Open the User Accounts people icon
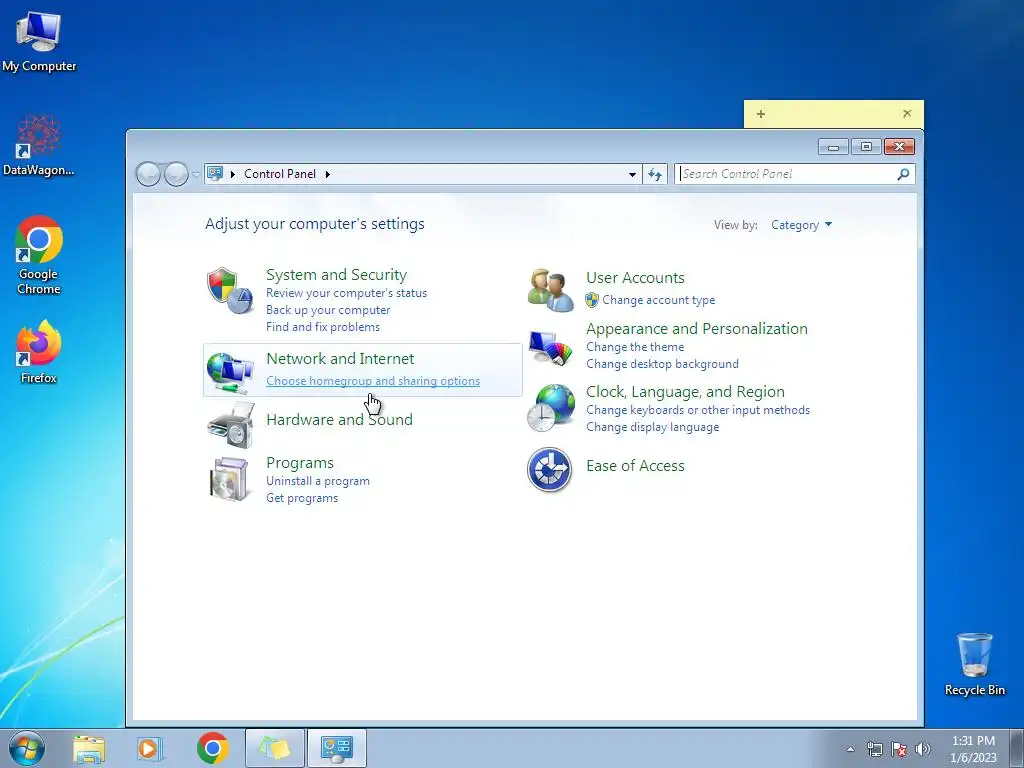The width and height of the screenshot is (1024, 768). click(550, 290)
